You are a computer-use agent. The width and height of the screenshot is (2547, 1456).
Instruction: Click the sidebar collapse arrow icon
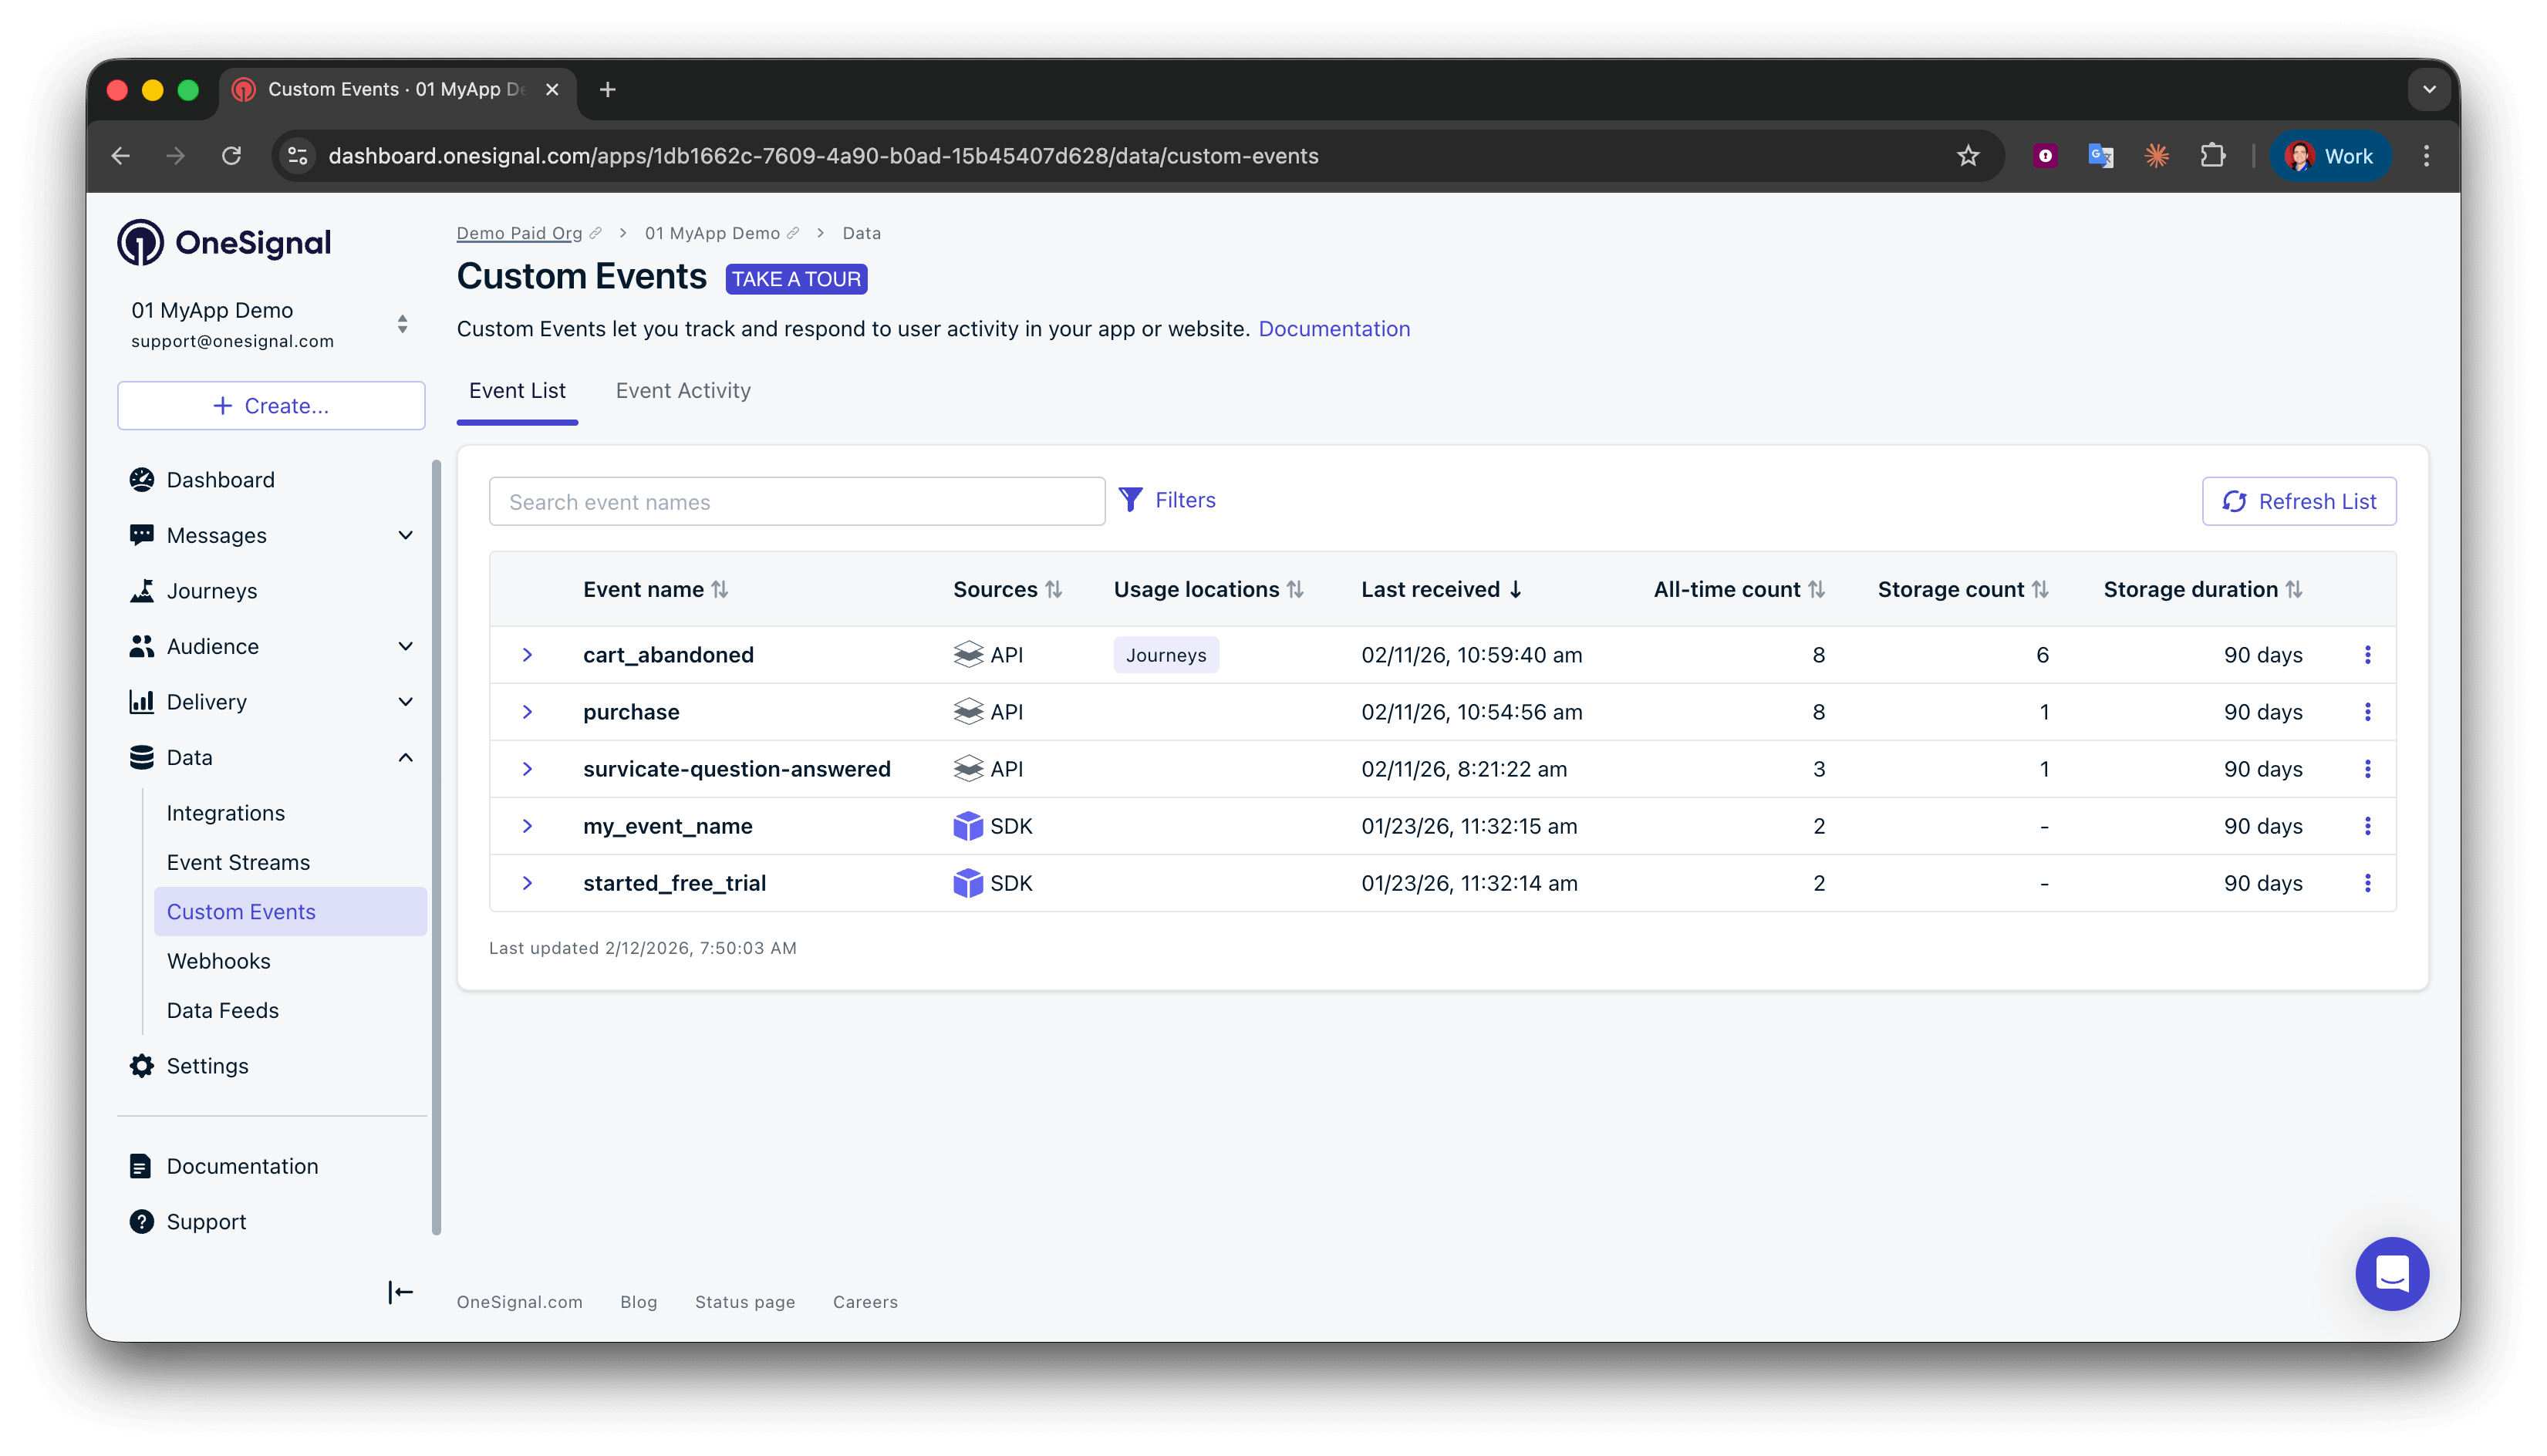click(400, 1292)
